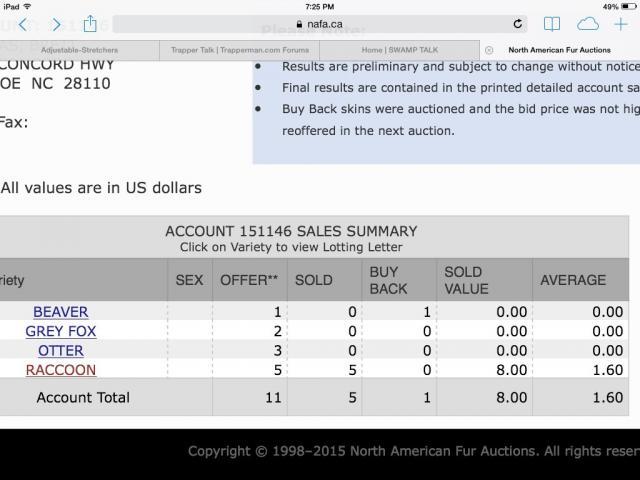
Task: Tap the Safari forward arrow
Action: coord(56,24)
